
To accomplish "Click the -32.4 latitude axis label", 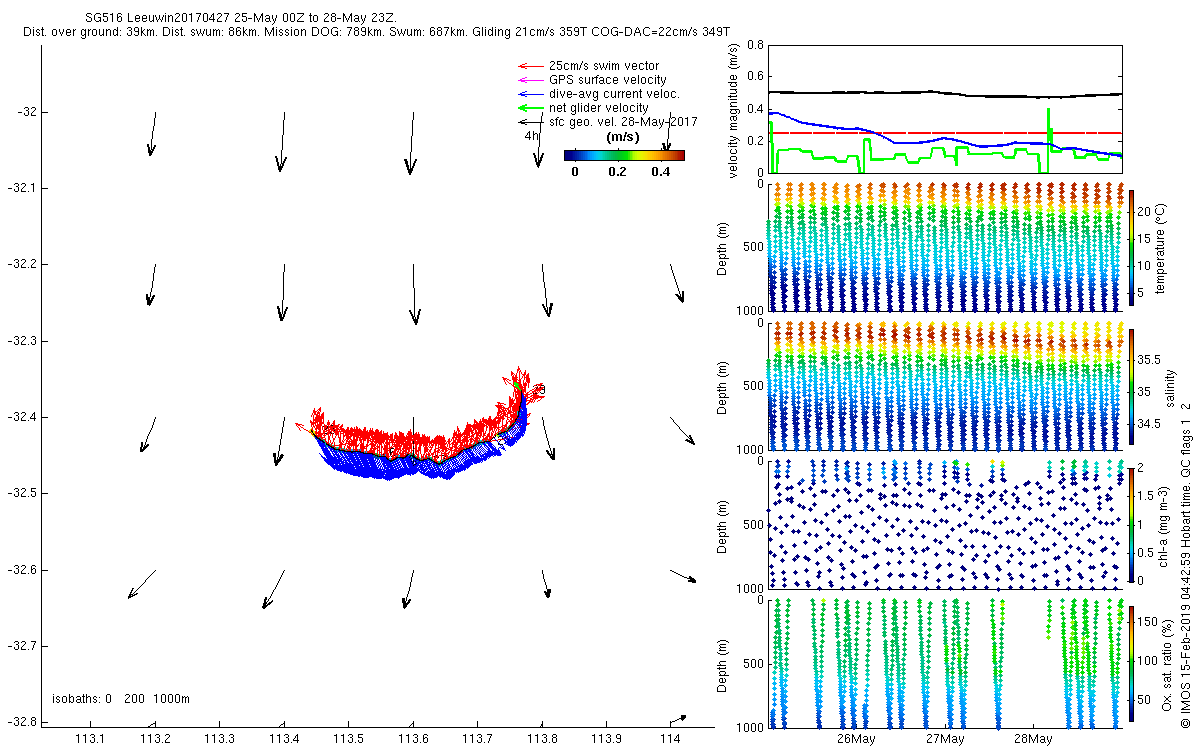I will click(19, 417).
